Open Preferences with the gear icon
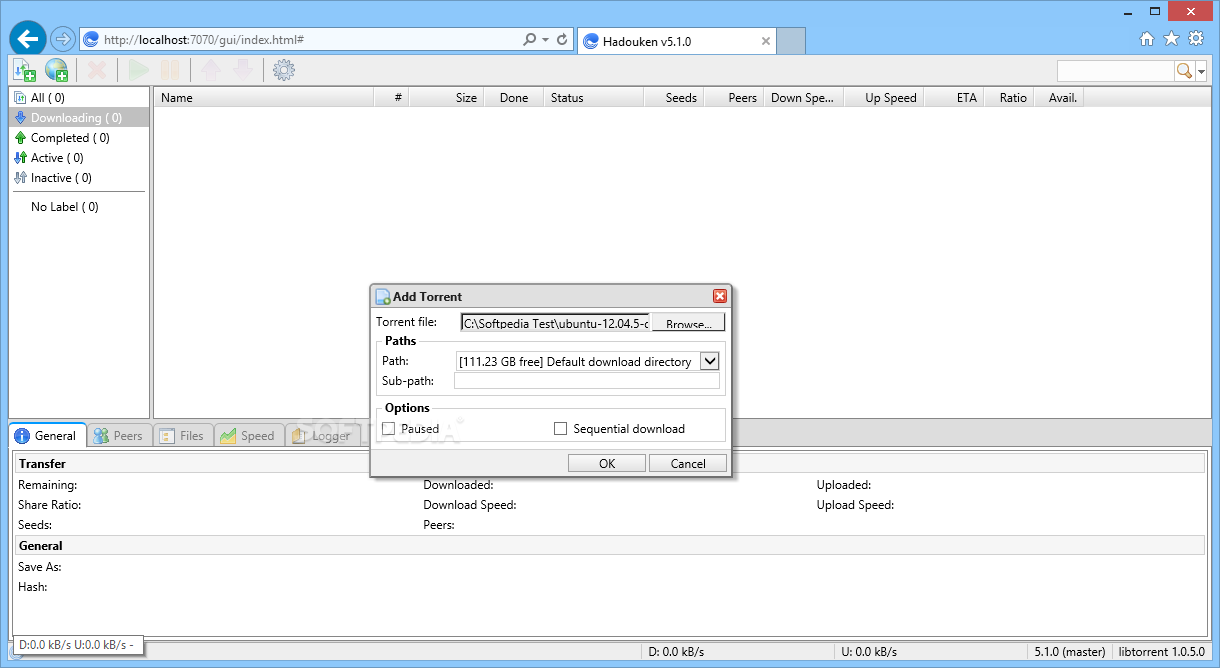This screenshot has width=1220, height=668. [284, 70]
